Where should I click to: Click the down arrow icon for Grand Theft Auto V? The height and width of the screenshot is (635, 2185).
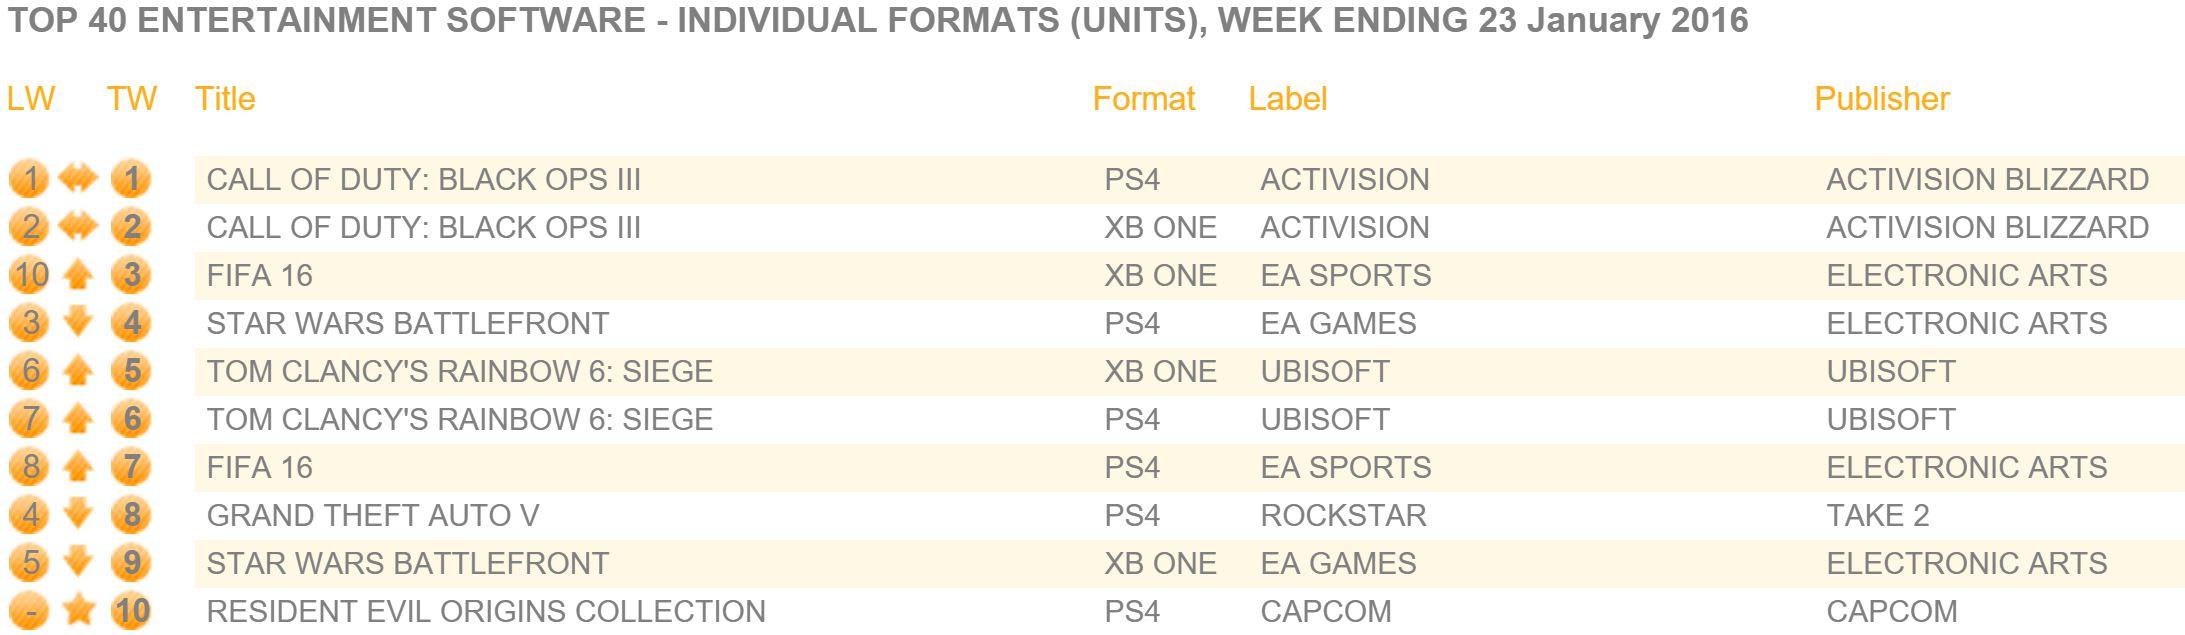[x=78, y=515]
